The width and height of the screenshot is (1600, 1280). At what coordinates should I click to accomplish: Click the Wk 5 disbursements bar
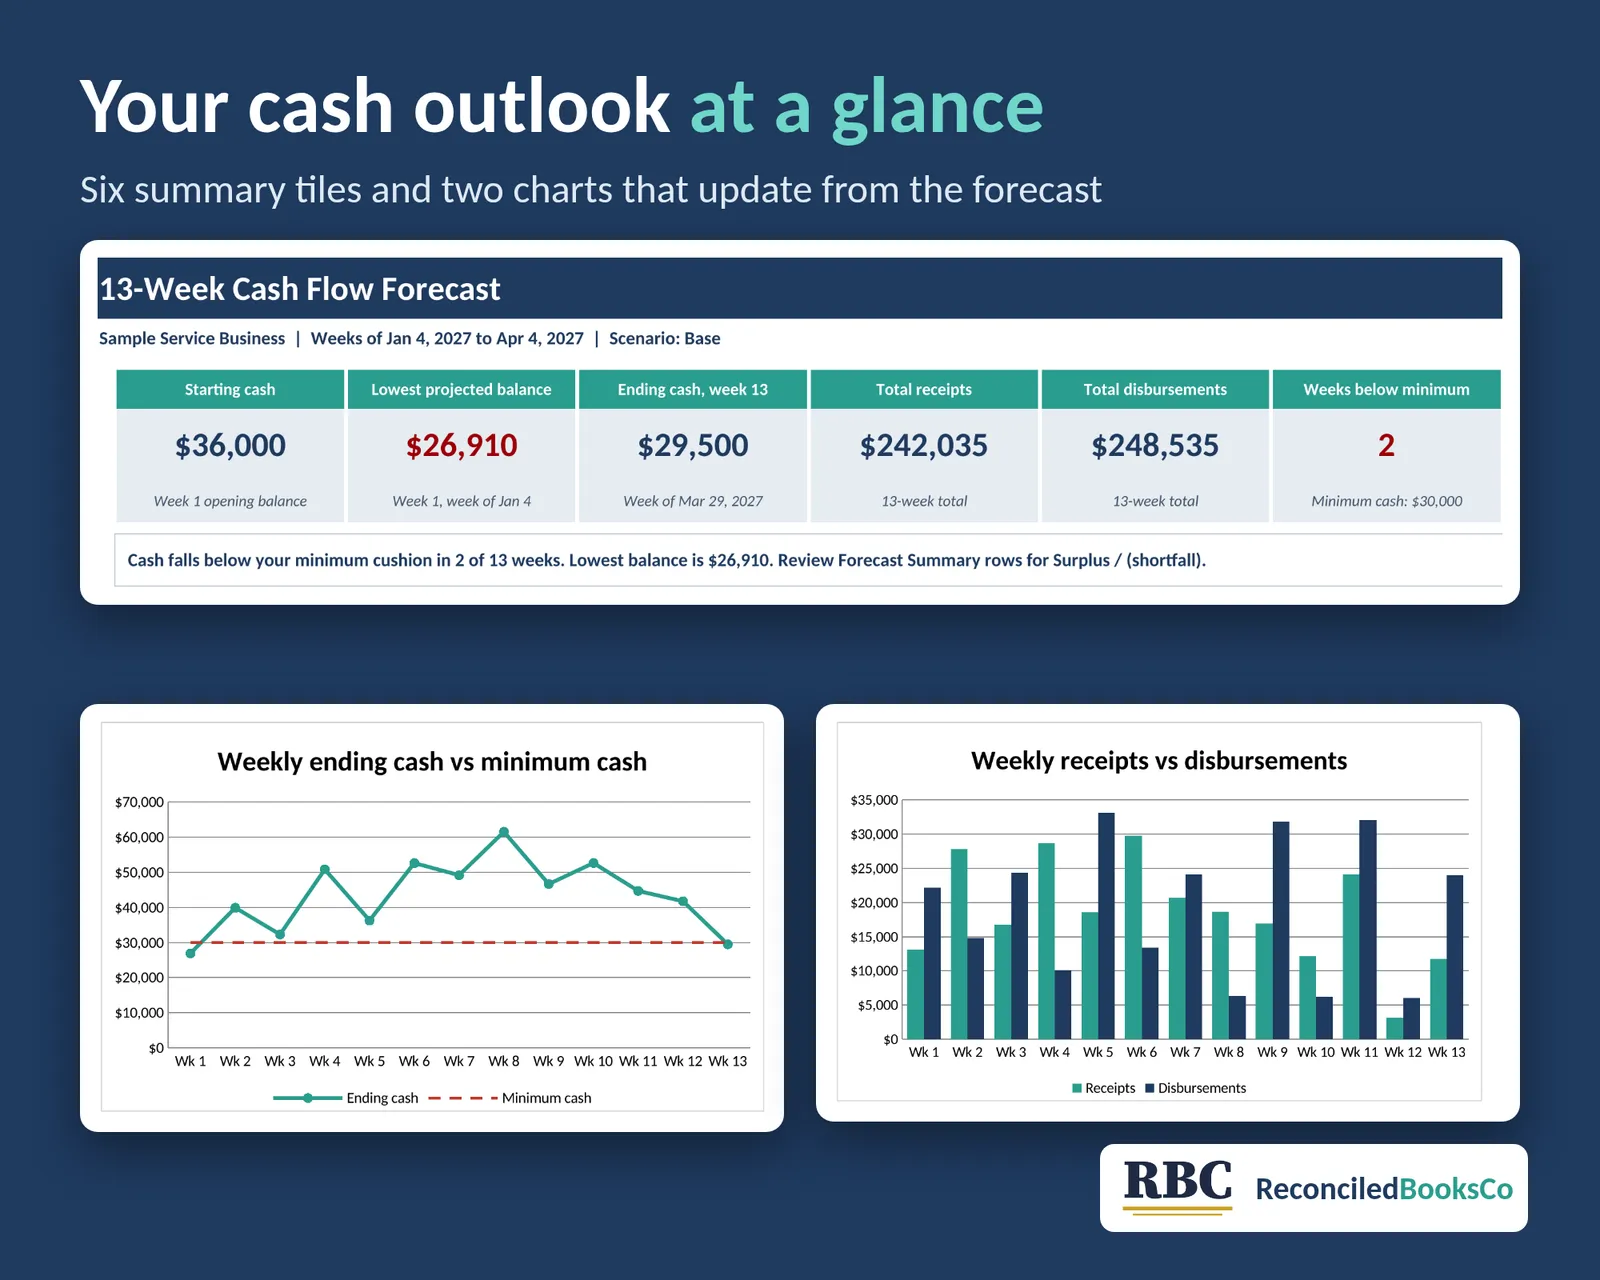1106,926
